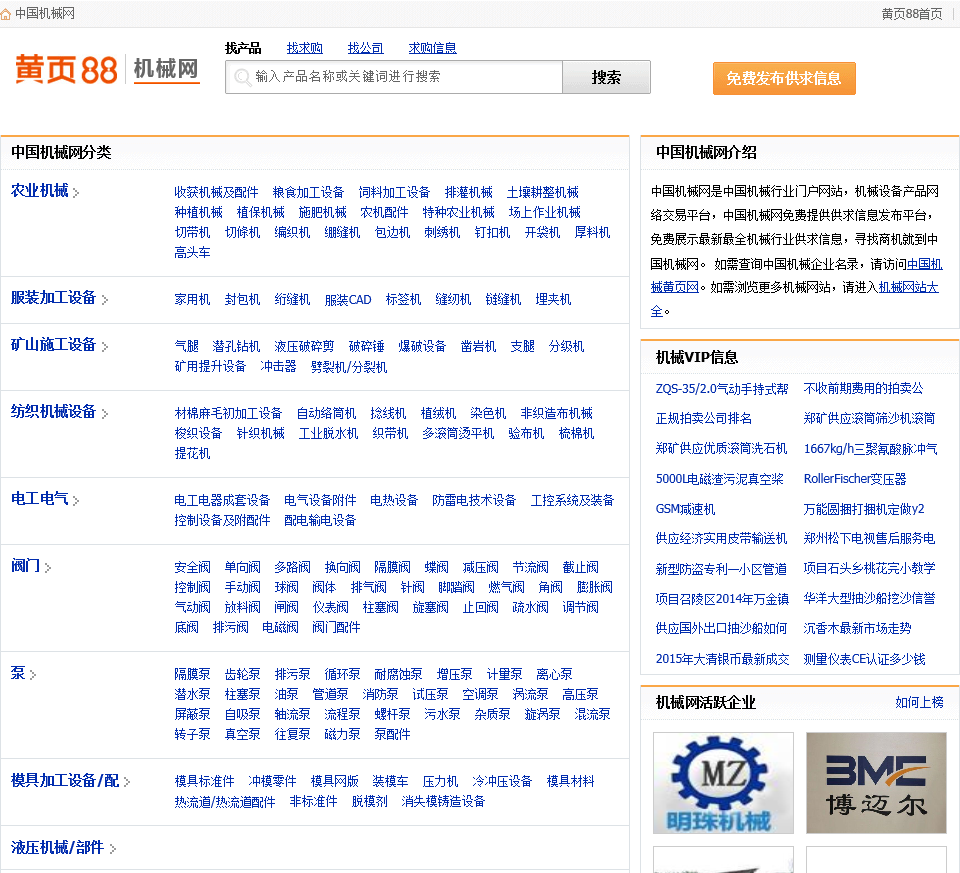
Task: Open GSM减速机 VIP link
Action: pyautogui.click(x=685, y=509)
